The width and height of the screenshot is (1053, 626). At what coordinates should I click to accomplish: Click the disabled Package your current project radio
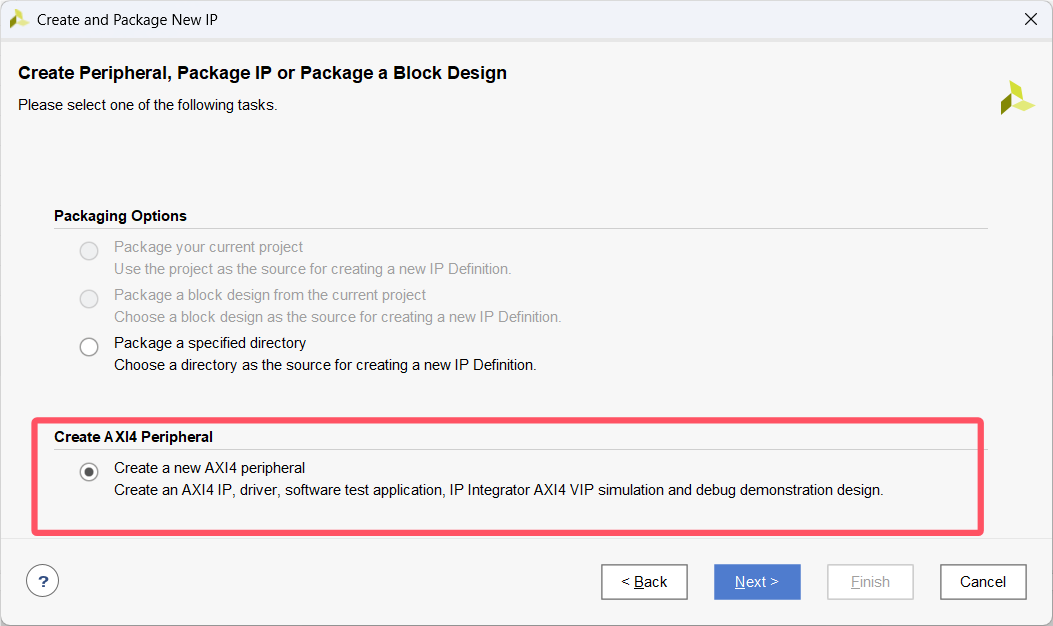pos(89,251)
